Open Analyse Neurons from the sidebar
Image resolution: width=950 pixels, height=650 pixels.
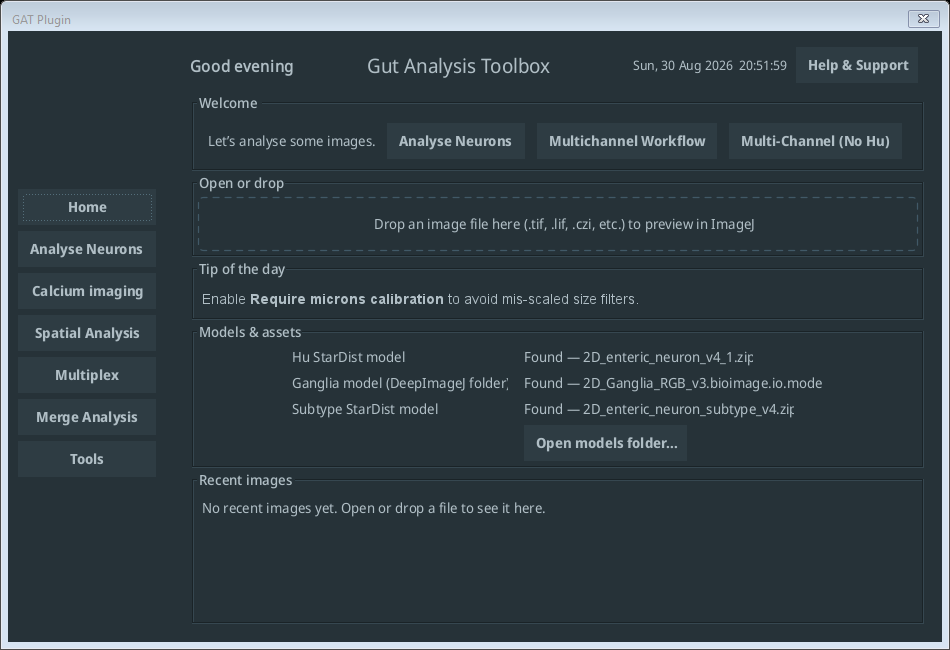(x=87, y=249)
